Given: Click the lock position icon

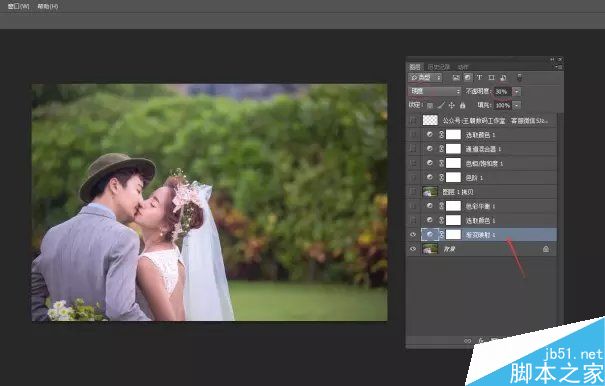Looking at the screenshot, I should 452,105.
